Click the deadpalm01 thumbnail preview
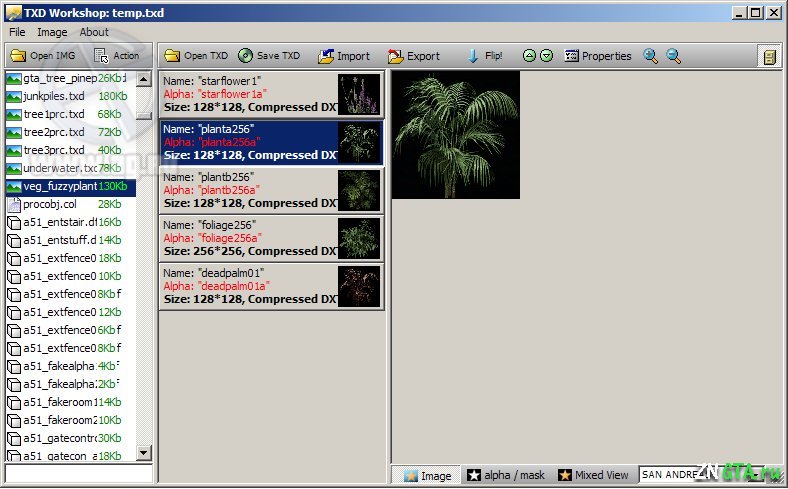788x489 pixels. point(359,286)
